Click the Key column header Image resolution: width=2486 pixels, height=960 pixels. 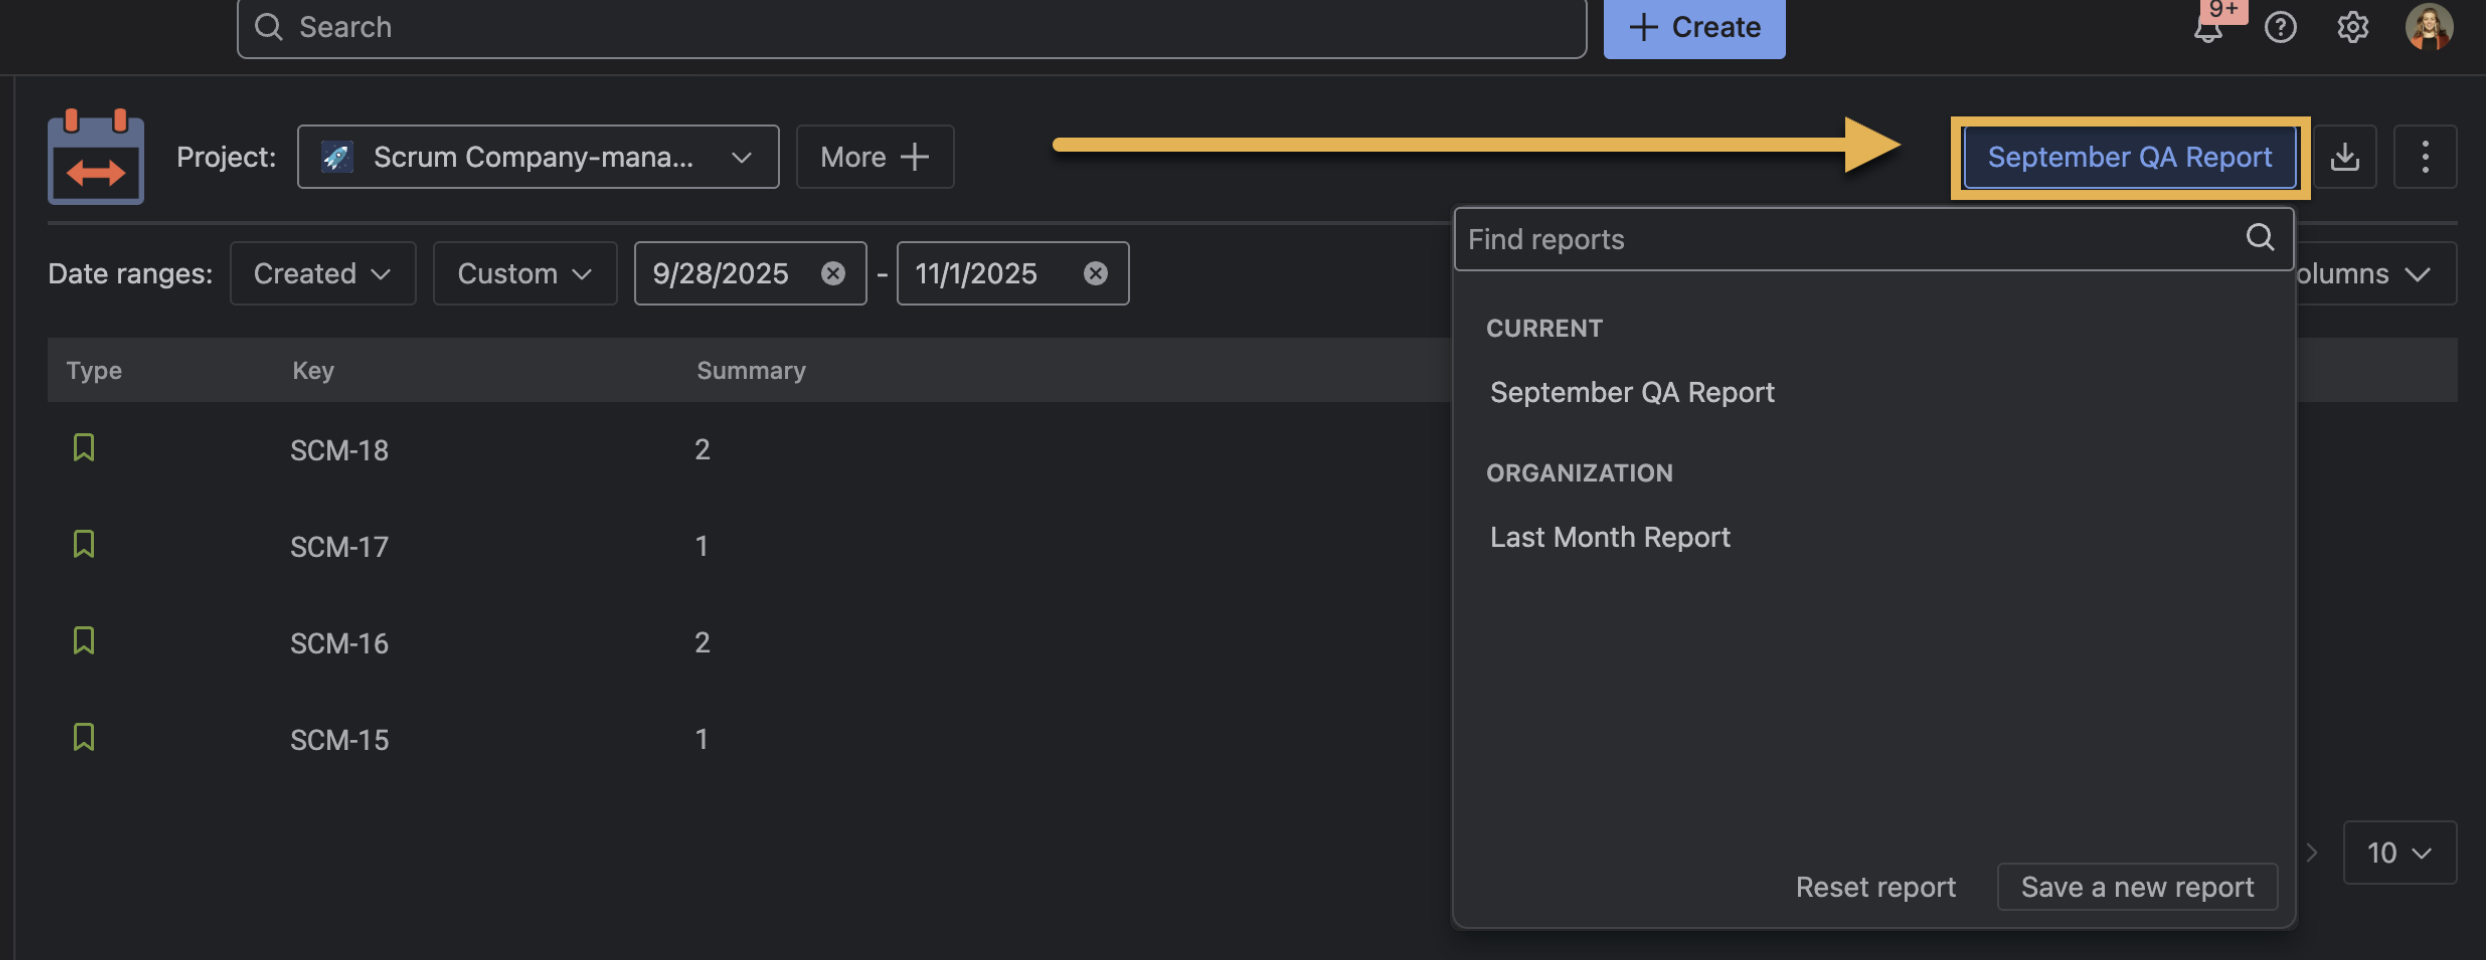(x=313, y=370)
